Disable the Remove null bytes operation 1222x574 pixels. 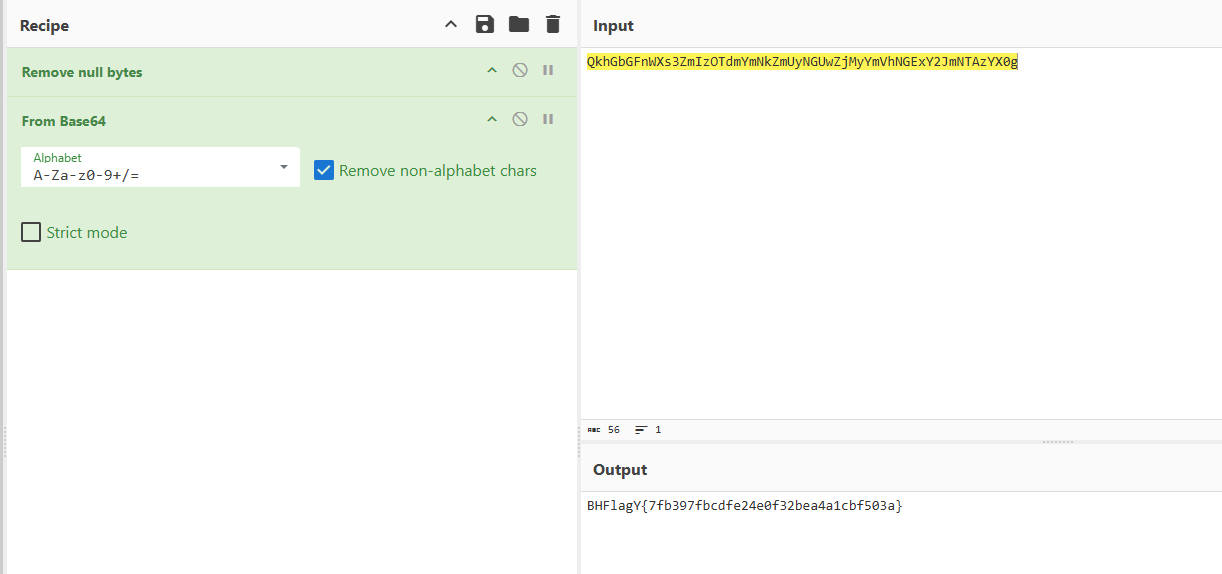click(520, 71)
